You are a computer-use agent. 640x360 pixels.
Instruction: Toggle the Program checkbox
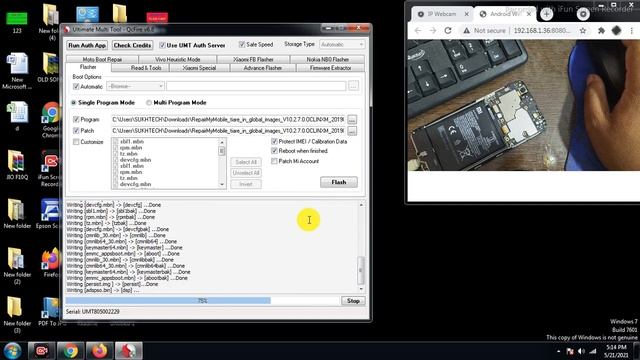click(x=76, y=119)
